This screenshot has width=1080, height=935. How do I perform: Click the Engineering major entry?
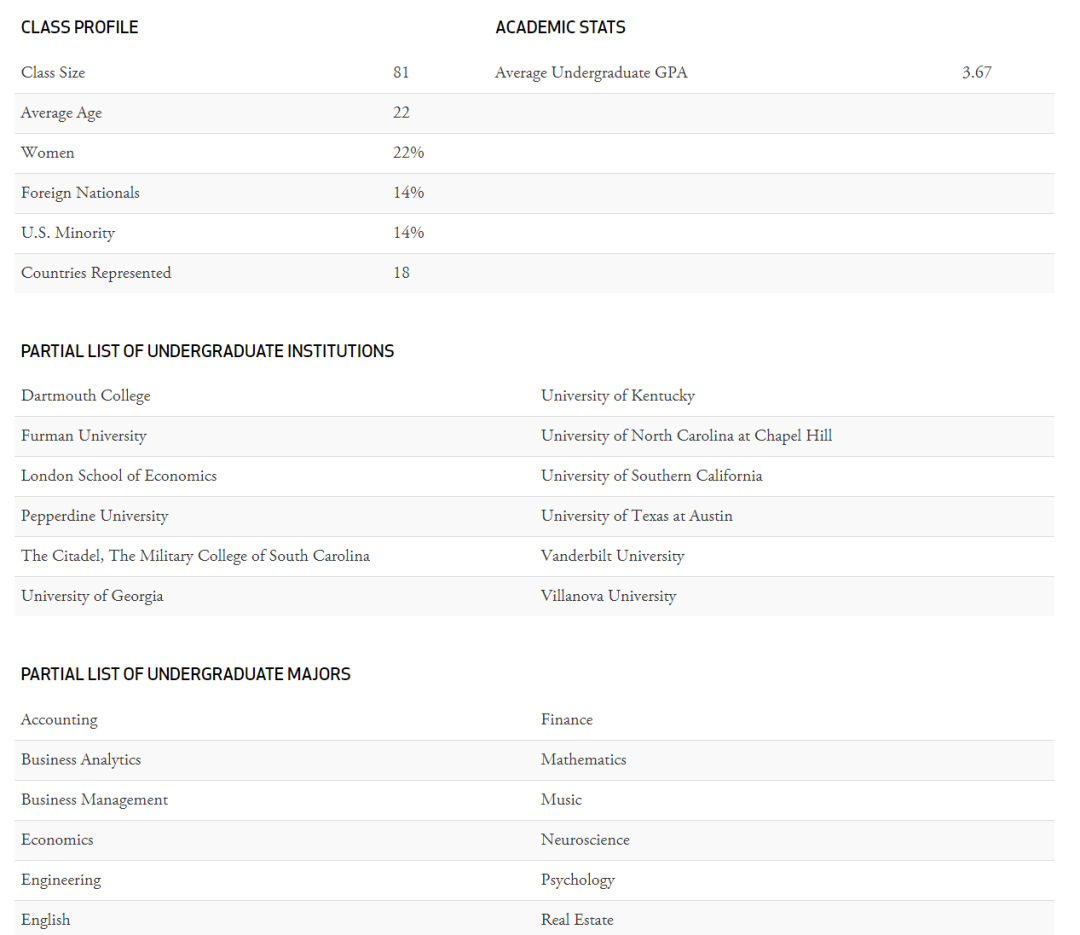coord(61,880)
